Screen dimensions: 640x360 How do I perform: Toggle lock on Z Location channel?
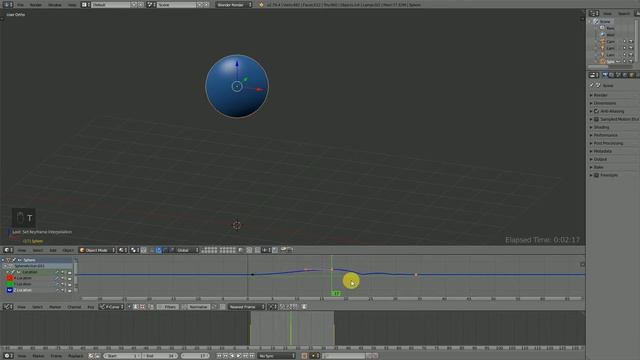click(69, 291)
